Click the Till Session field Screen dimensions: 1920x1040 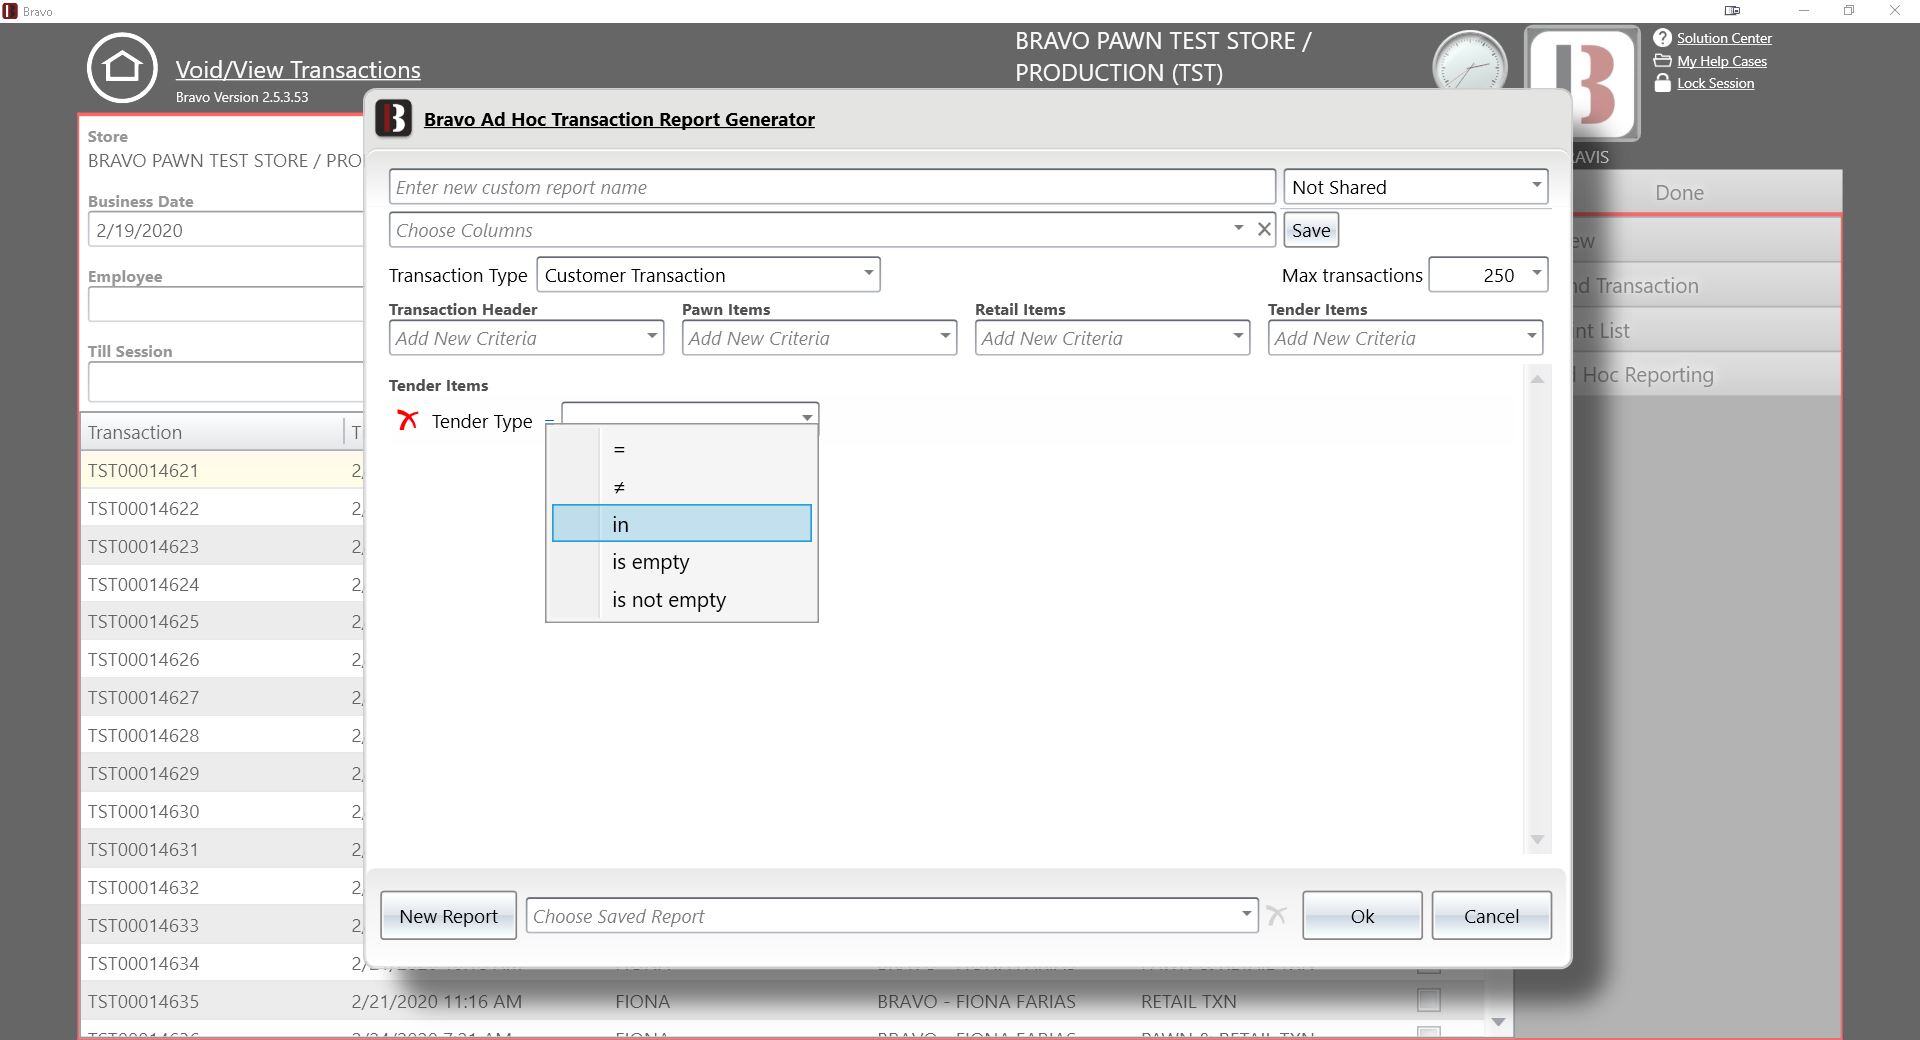(x=226, y=381)
